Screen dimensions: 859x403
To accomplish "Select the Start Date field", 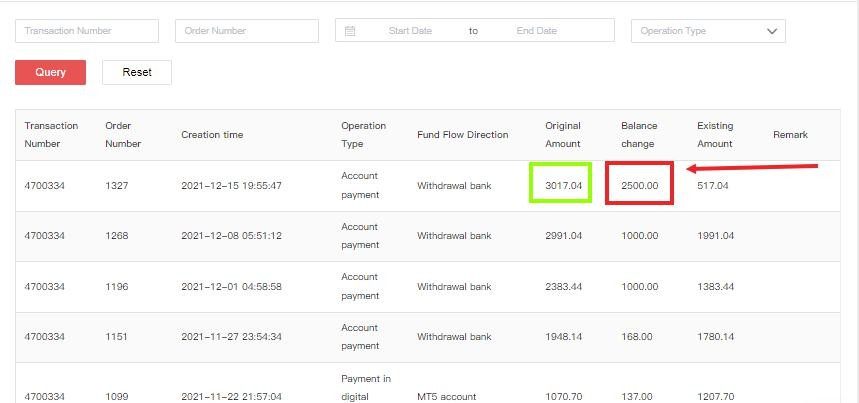I will point(410,31).
